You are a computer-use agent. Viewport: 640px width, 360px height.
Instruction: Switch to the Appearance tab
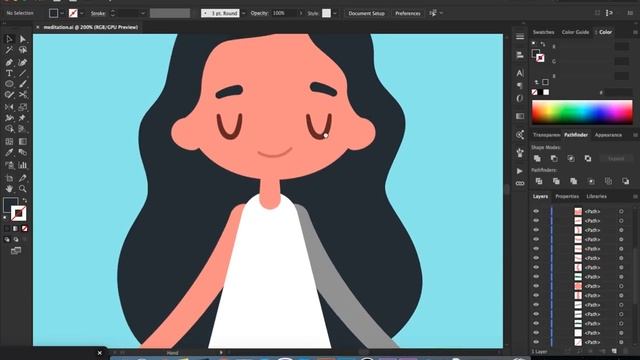pos(608,135)
